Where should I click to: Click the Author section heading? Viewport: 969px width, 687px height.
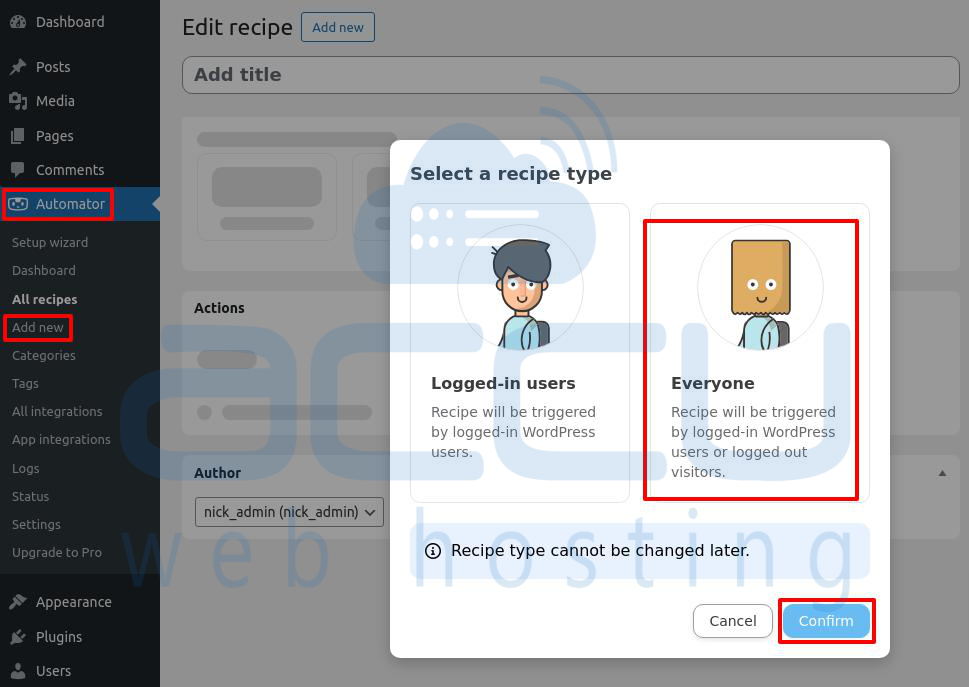[218, 473]
